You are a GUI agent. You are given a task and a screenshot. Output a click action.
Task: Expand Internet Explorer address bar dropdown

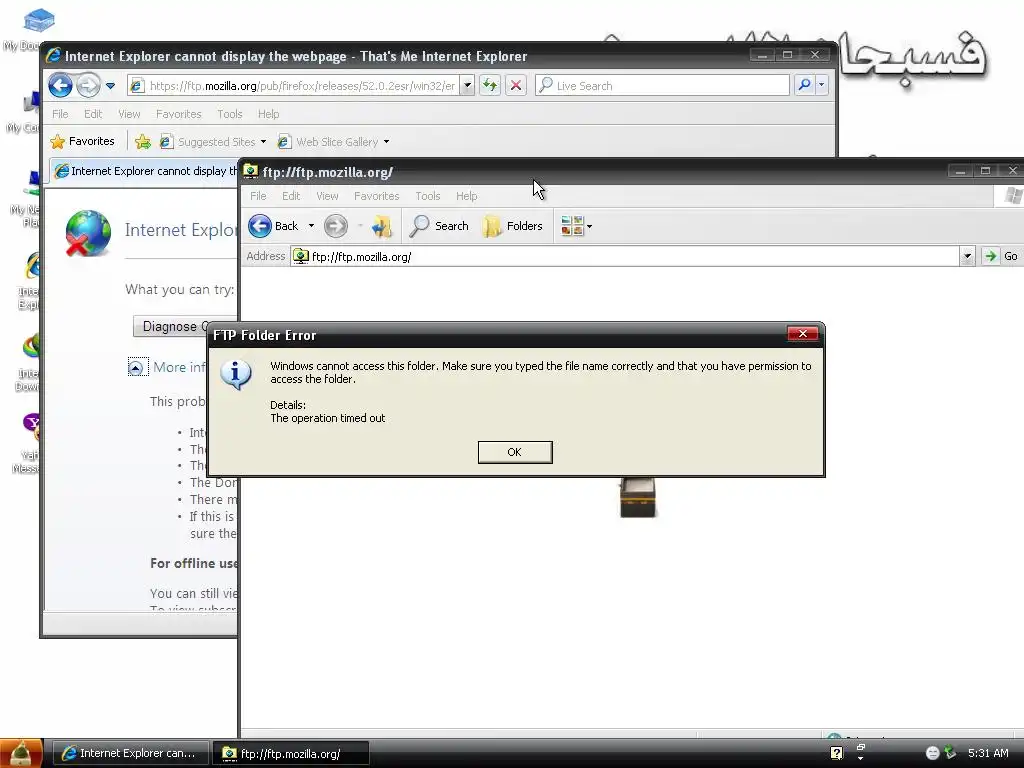(467, 86)
